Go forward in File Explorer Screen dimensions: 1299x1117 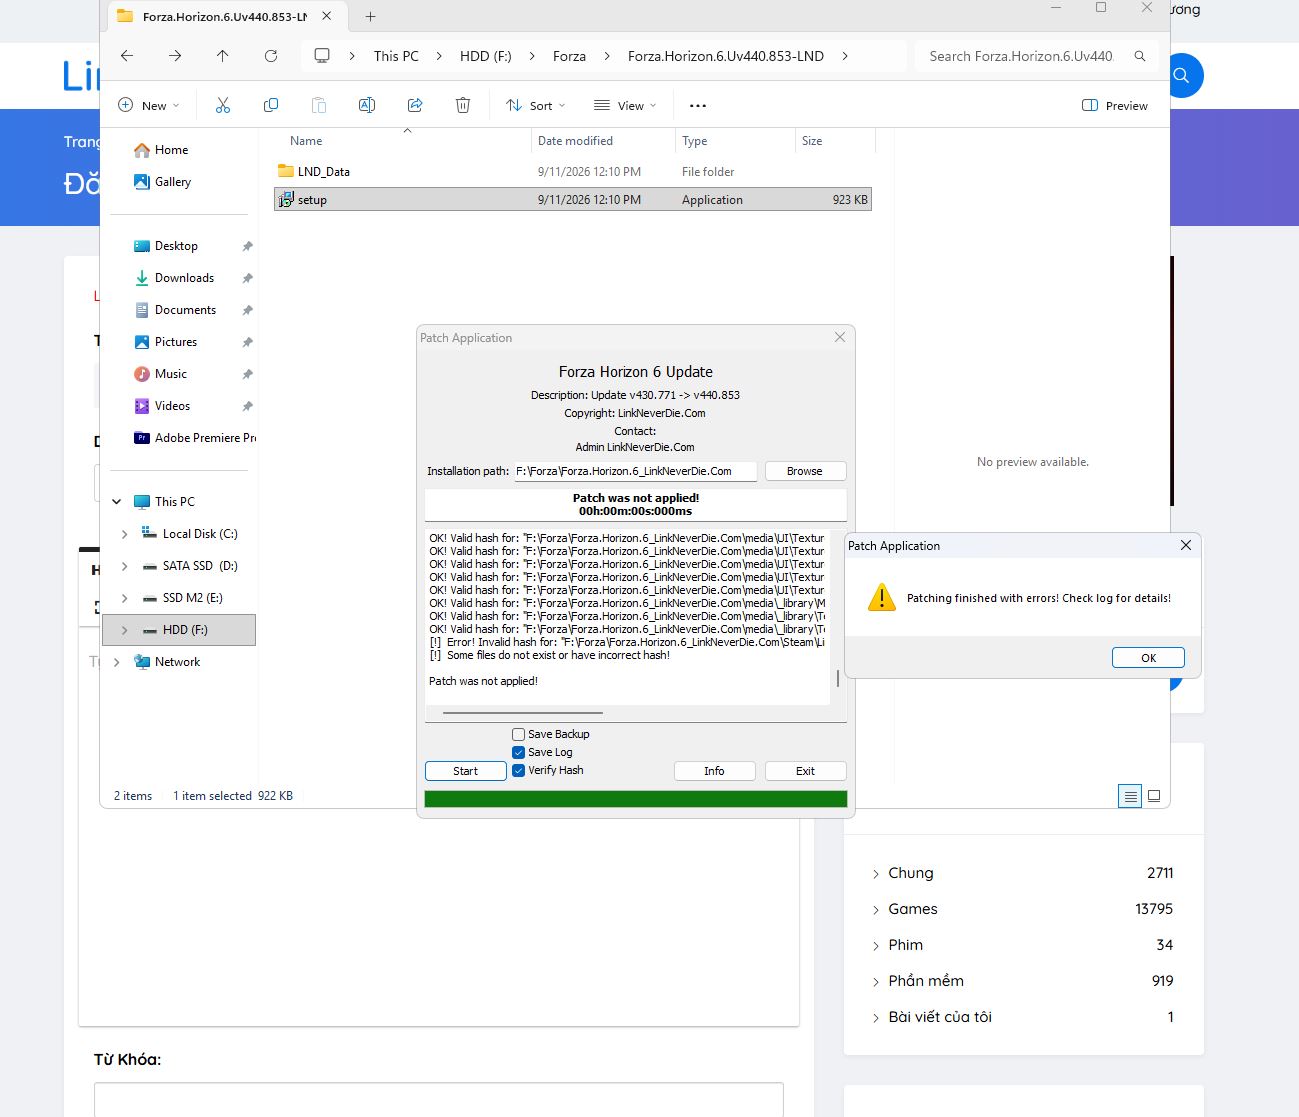point(175,56)
